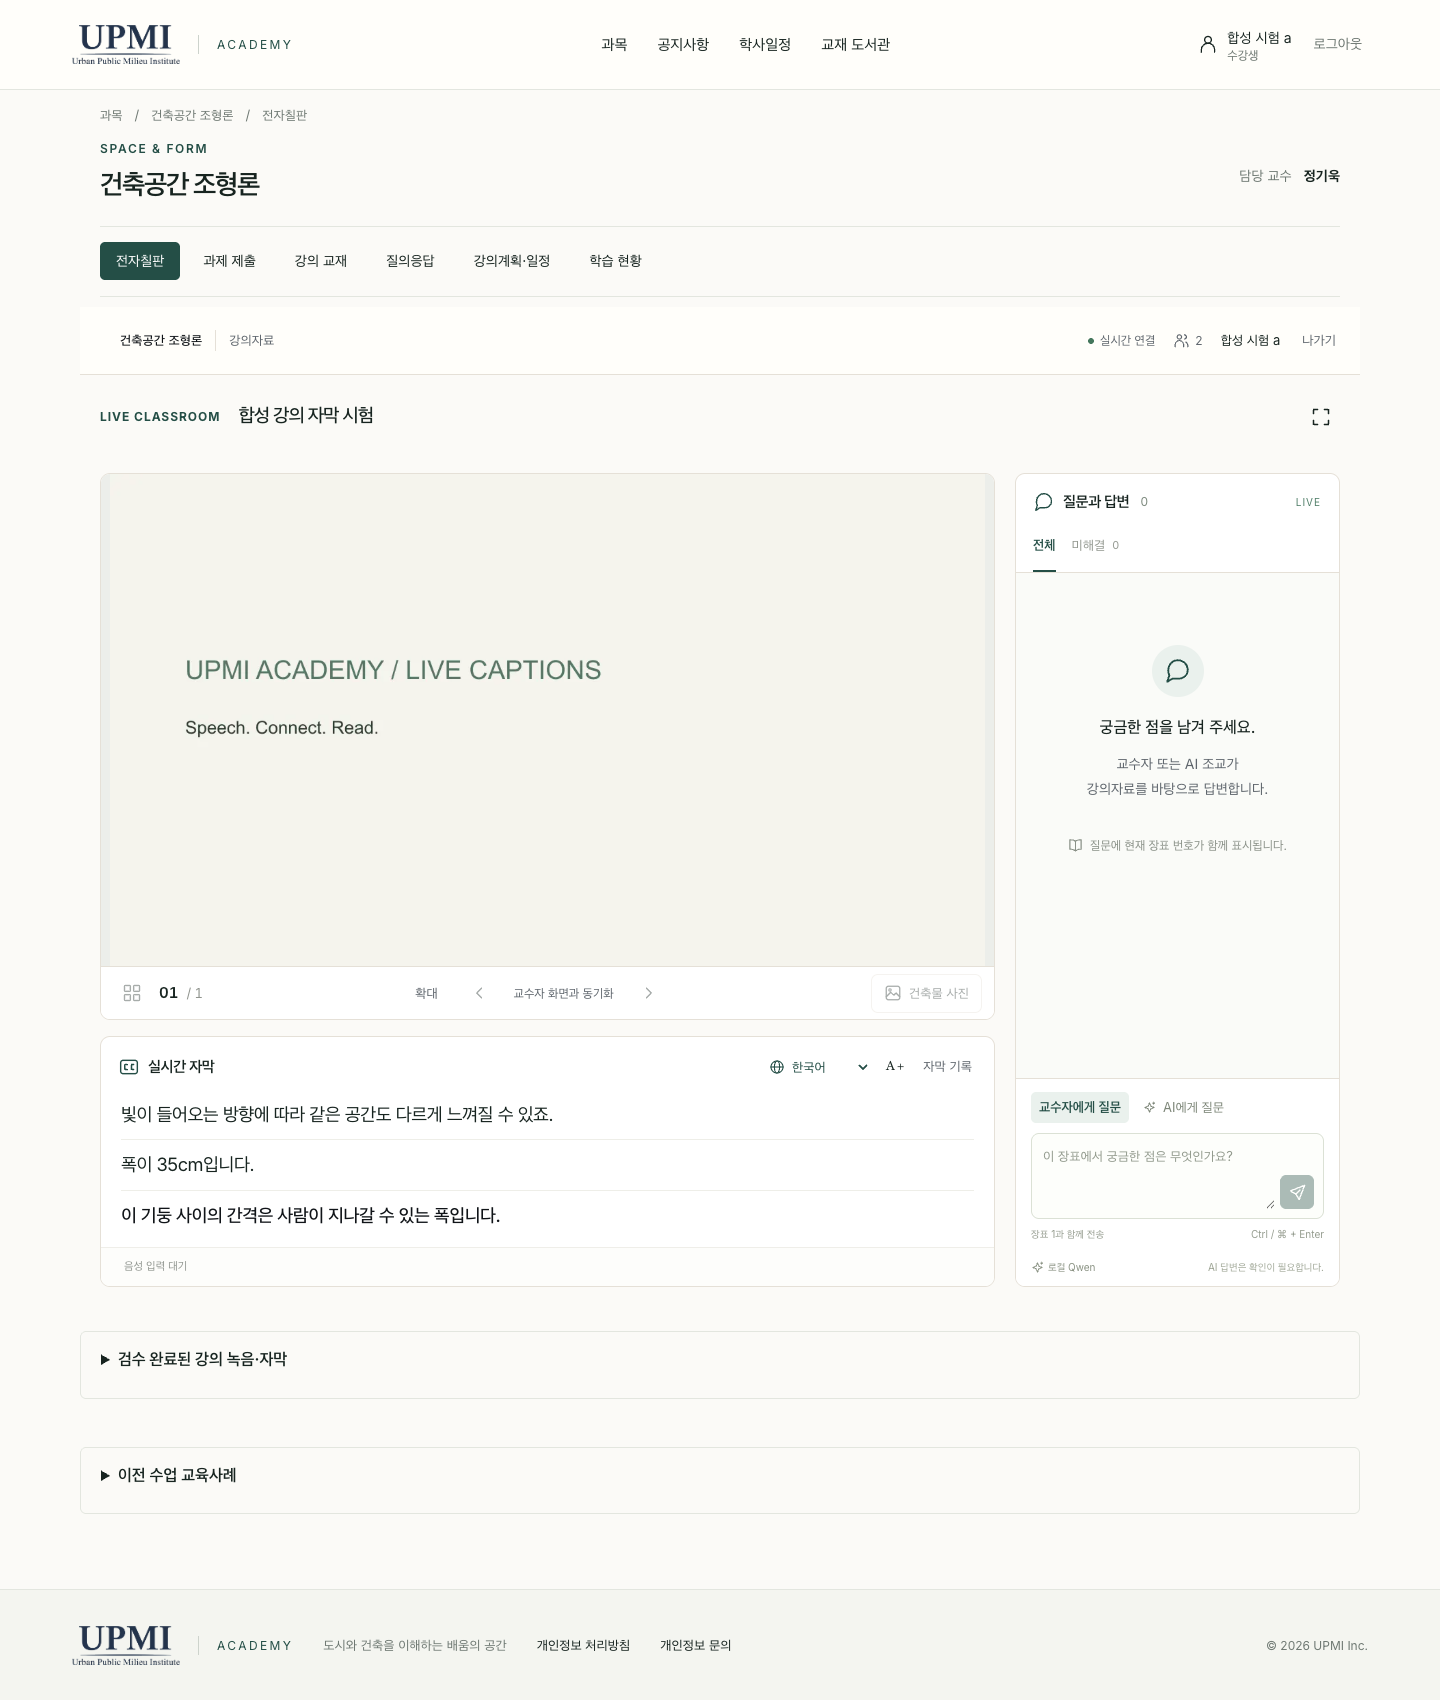Select the 미해결 tab in Q&A panel
The height and width of the screenshot is (1700, 1440).
pos(1095,546)
